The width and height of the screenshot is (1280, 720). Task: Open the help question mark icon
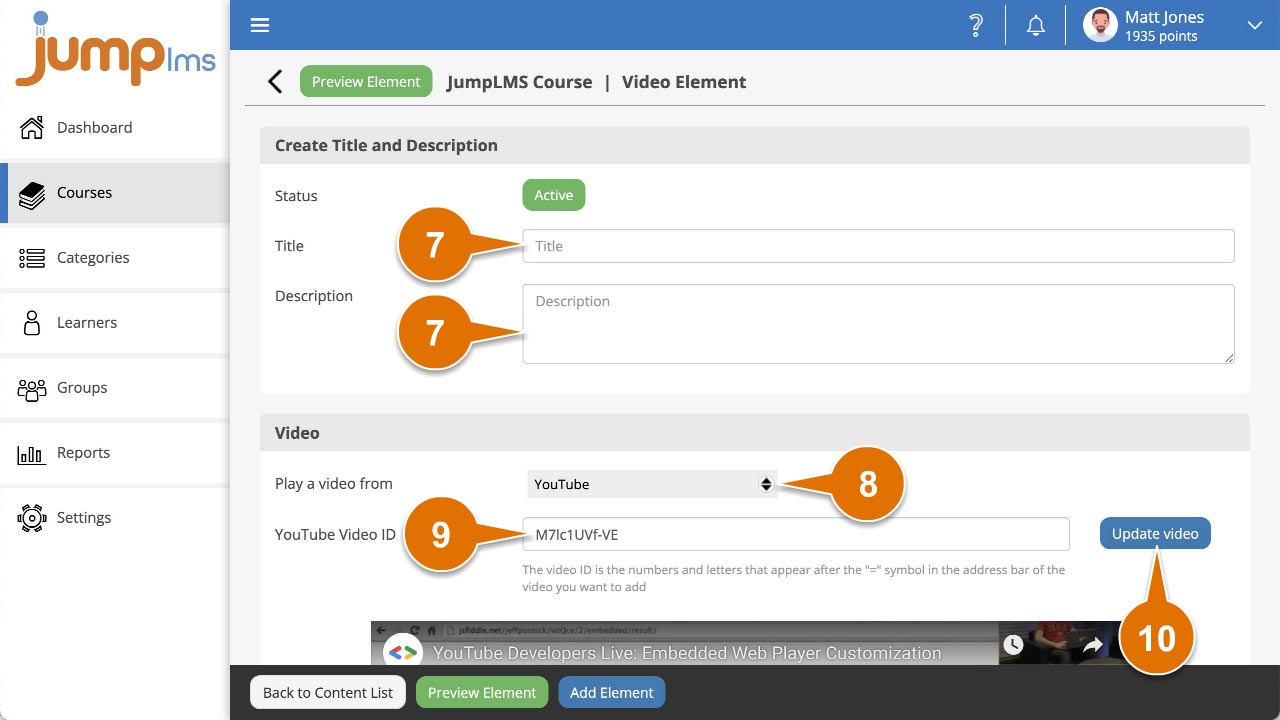click(976, 26)
